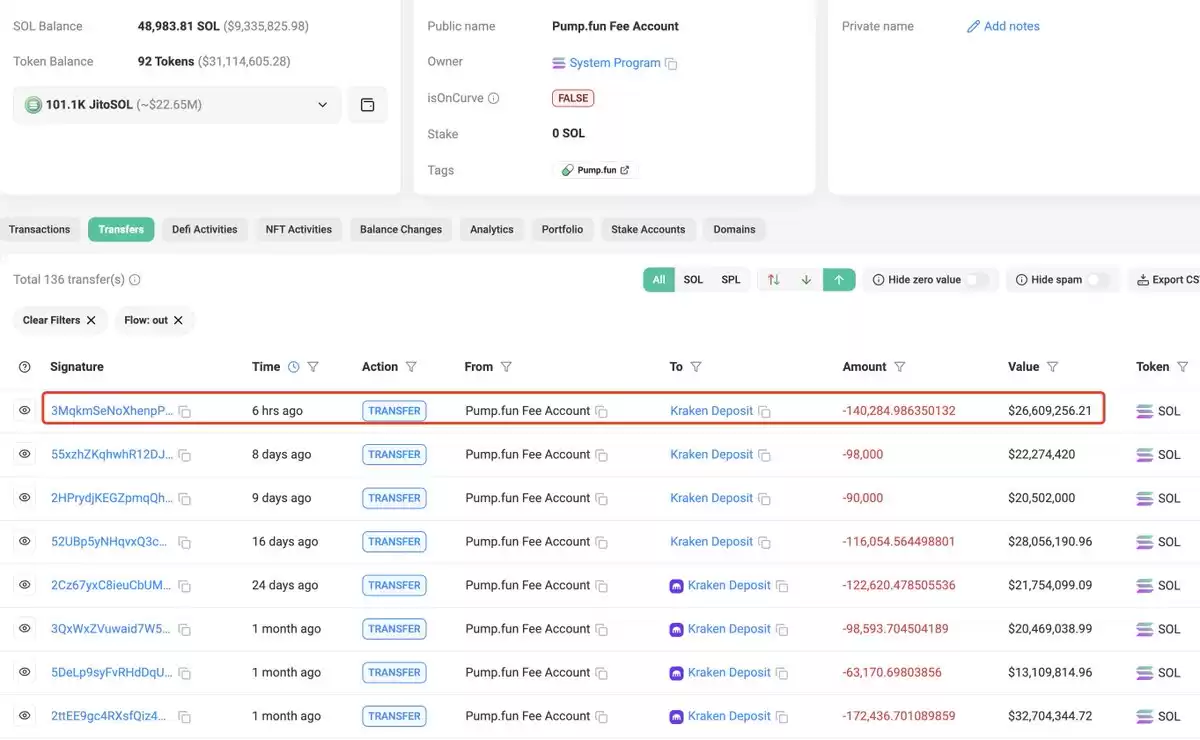The height and width of the screenshot is (740, 1200).
Task: Copy the 2Cz67yxC8ieuCbUM signature
Action: click(185, 586)
